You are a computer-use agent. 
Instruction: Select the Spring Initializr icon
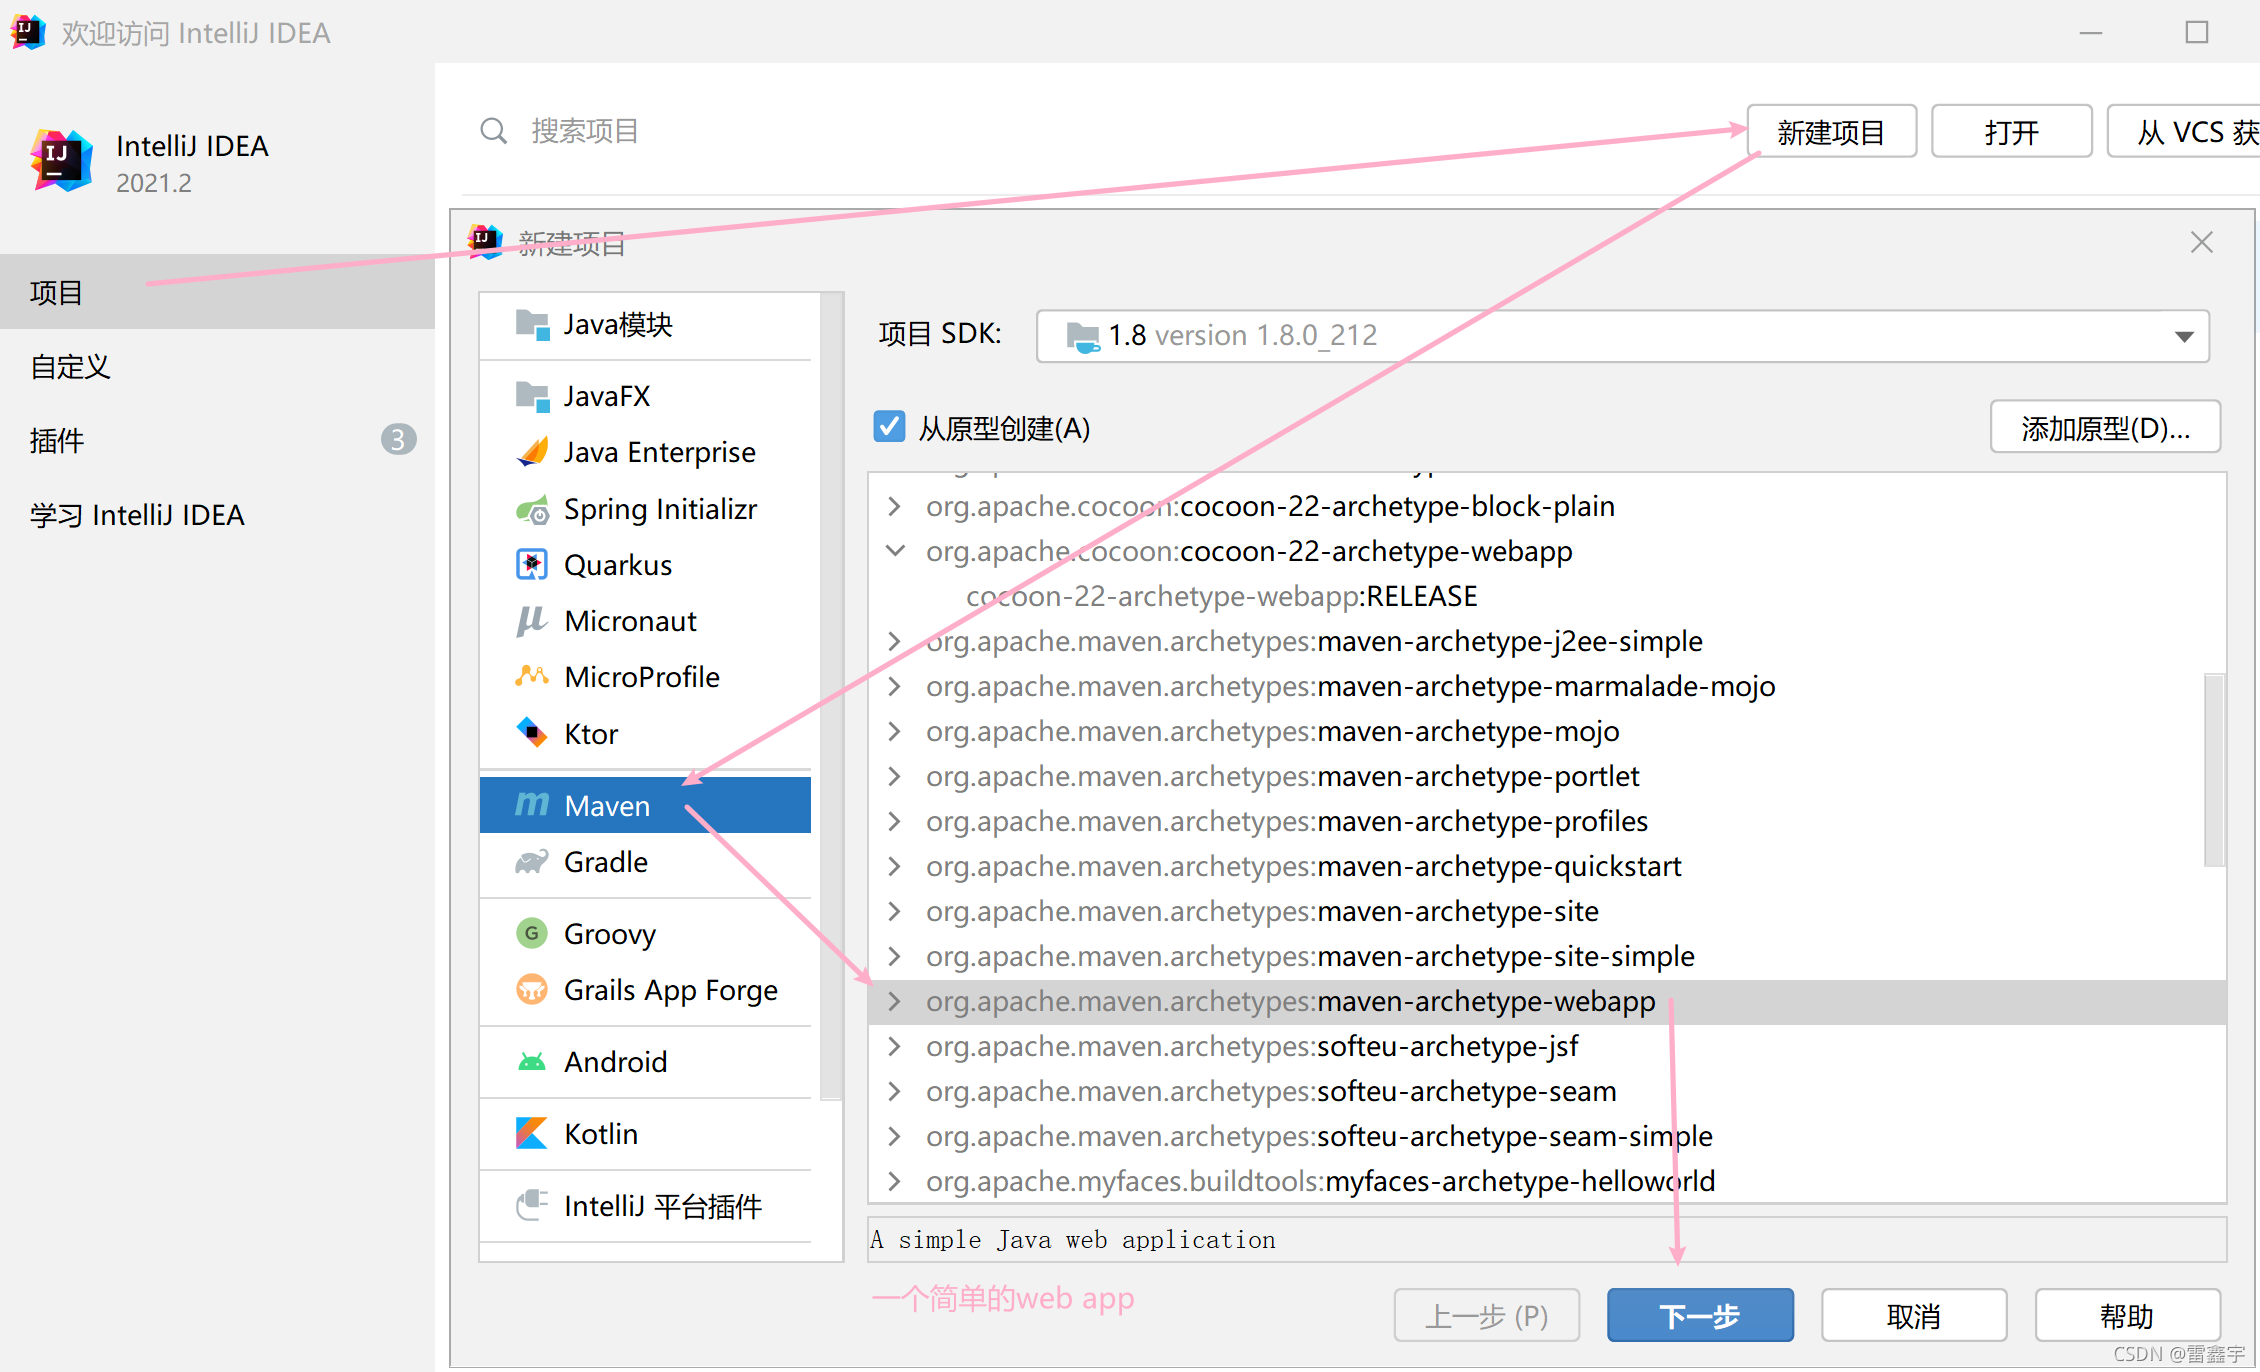[532, 510]
